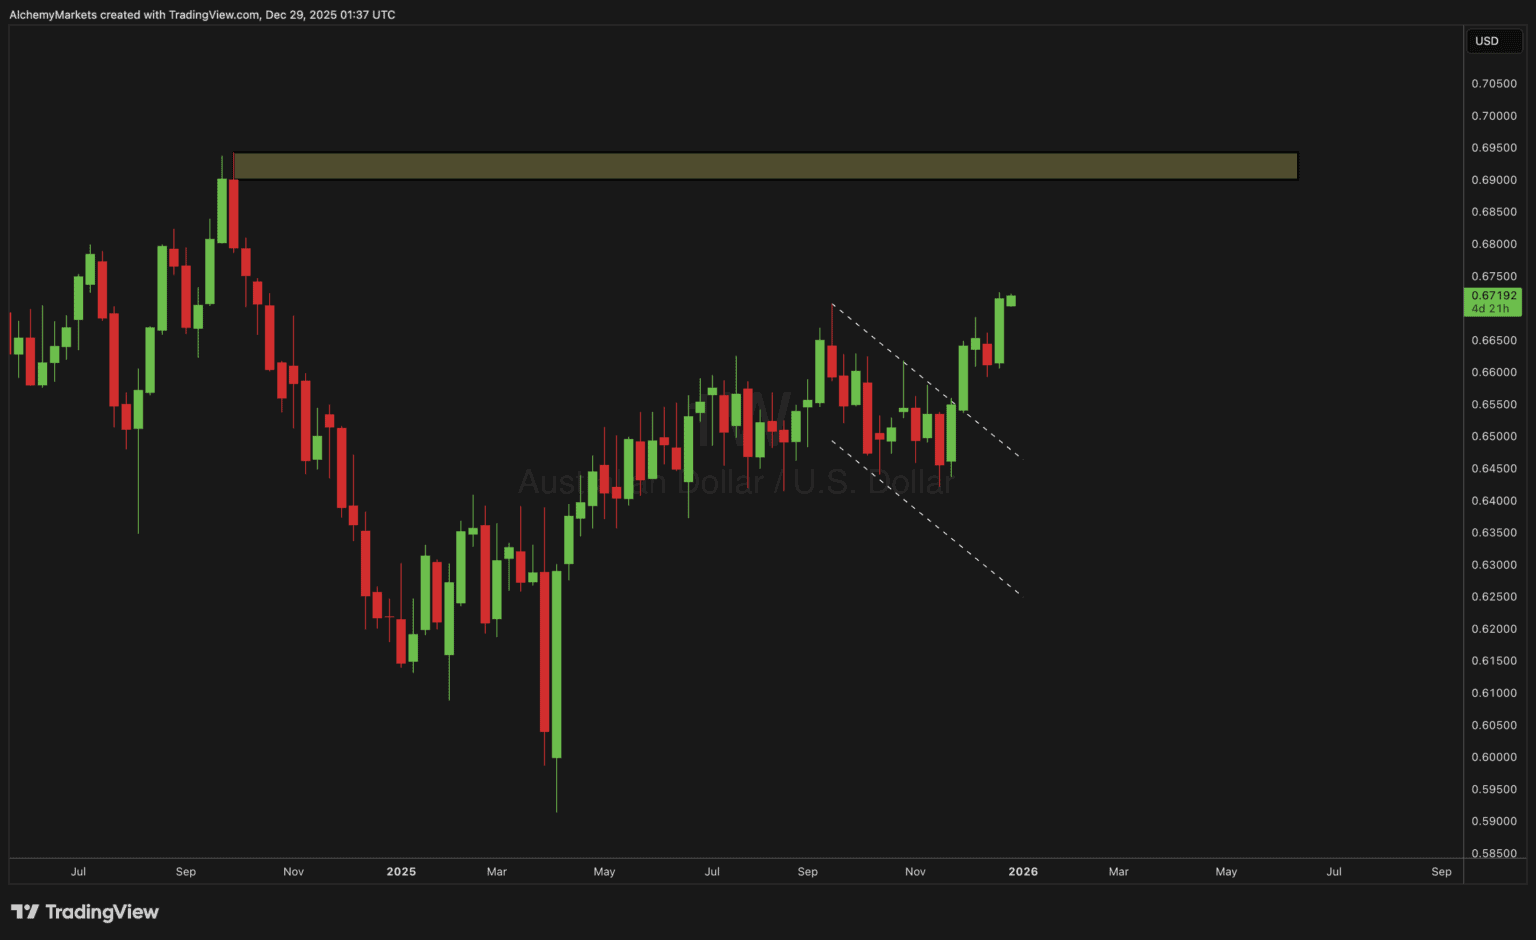
Task: Click the upper dashed channel trendline
Action: pos(925,380)
